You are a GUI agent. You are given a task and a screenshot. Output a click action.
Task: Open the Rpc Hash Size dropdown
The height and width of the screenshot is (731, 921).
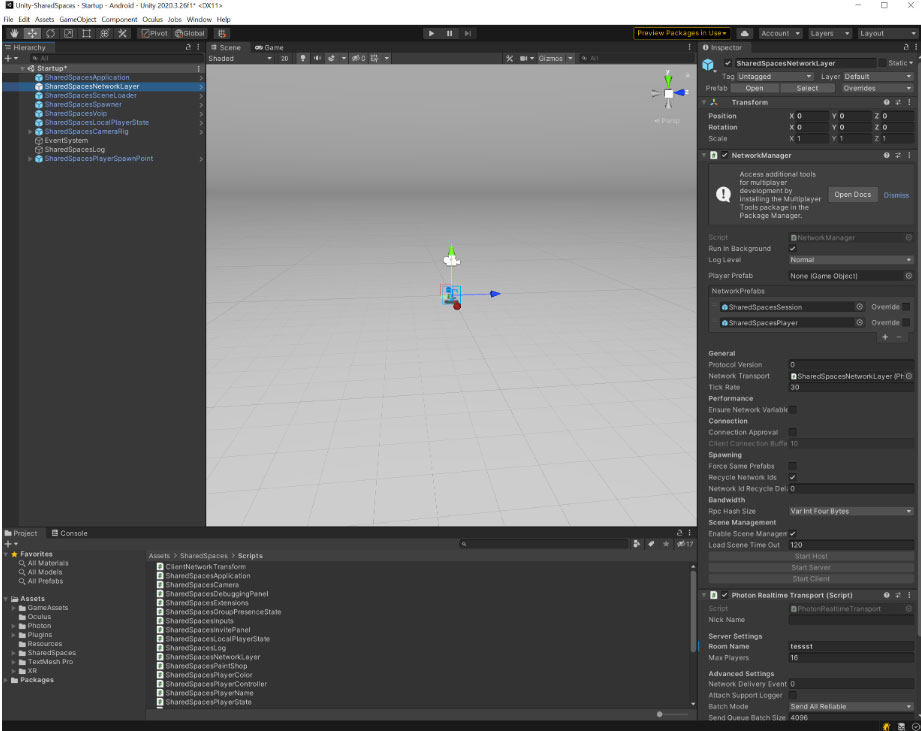point(851,511)
